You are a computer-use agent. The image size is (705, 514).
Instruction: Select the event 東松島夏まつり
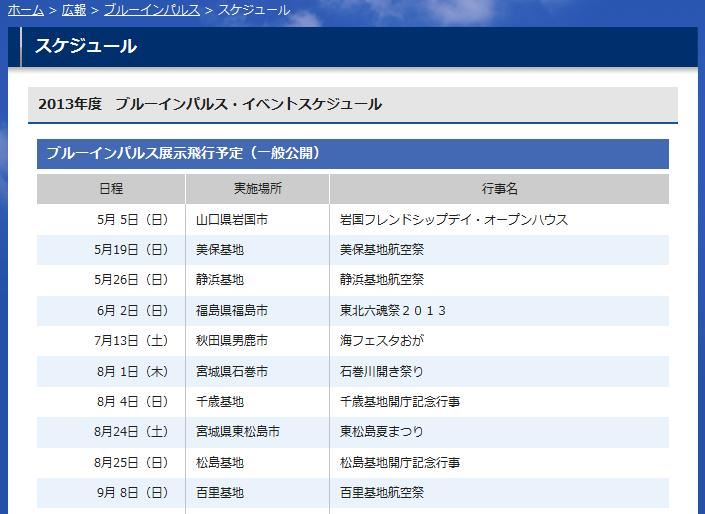click(382, 432)
